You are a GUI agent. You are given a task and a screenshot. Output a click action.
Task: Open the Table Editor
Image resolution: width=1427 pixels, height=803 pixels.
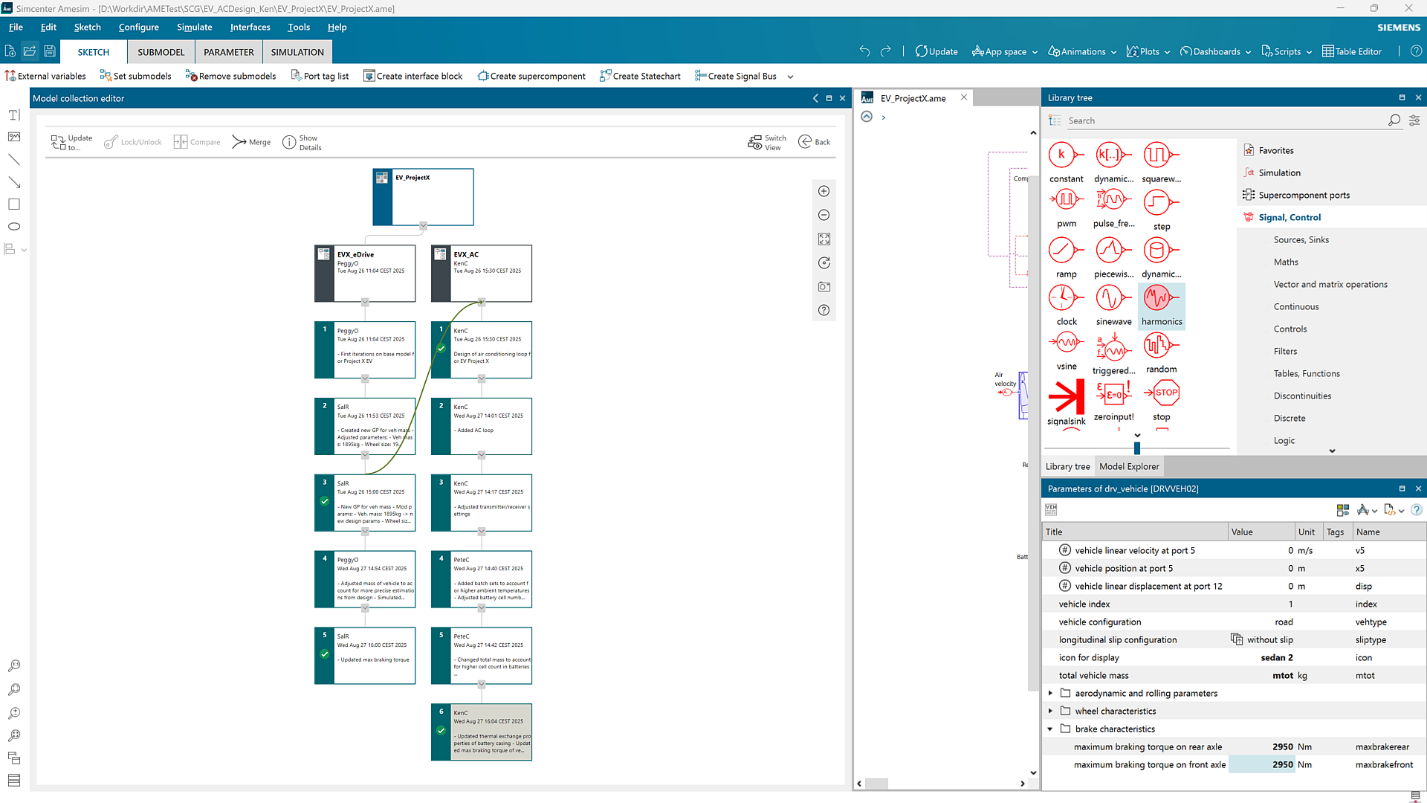pos(1351,52)
